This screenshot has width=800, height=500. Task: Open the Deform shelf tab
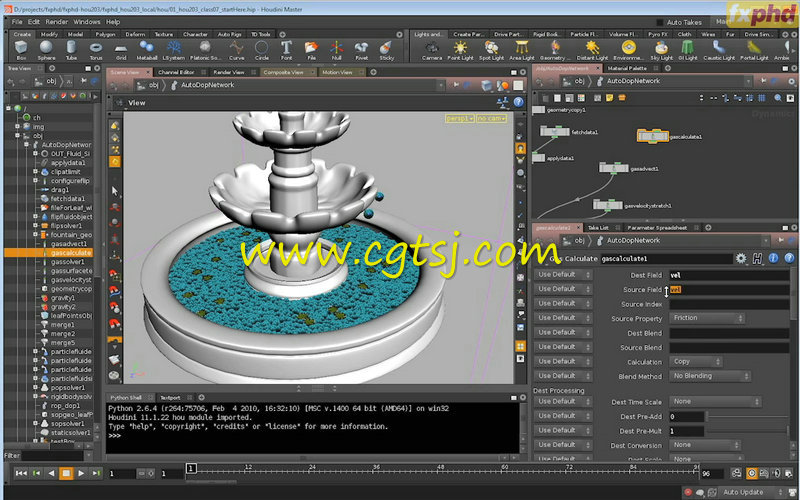pyautogui.click(x=135, y=34)
